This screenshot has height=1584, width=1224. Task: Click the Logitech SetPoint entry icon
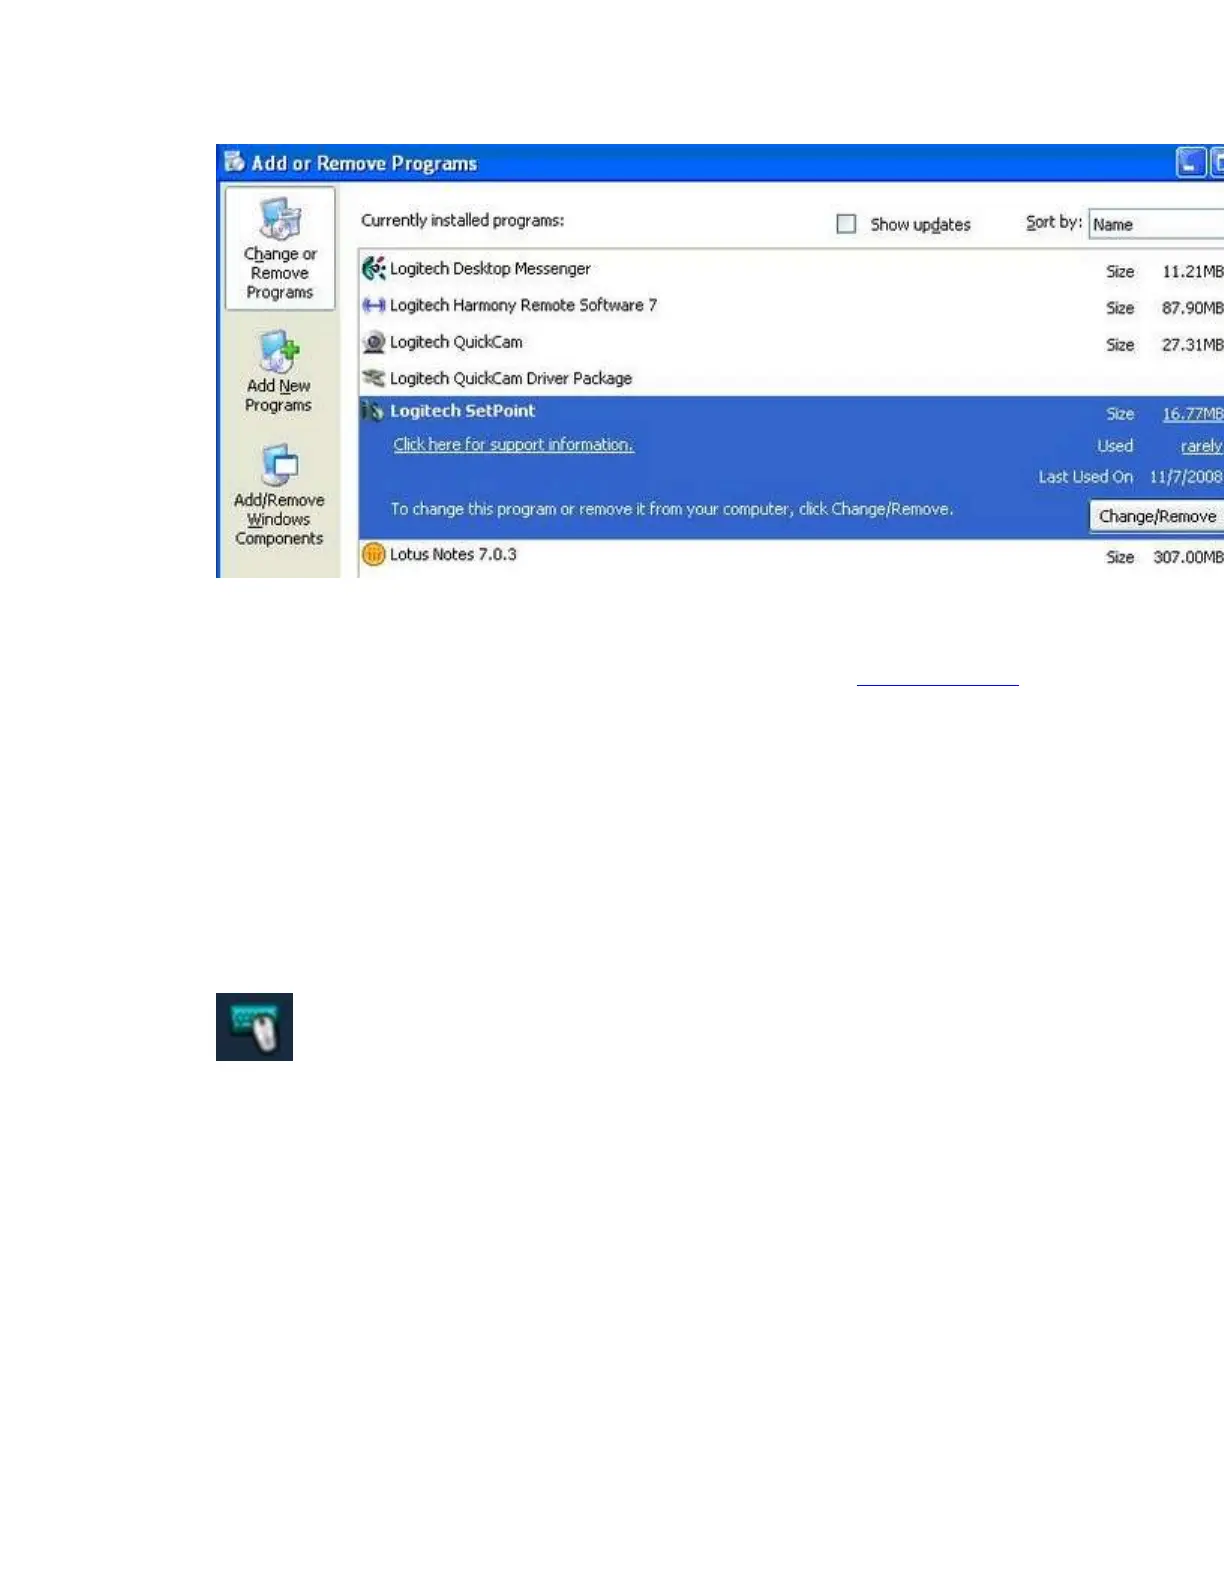coord(373,410)
